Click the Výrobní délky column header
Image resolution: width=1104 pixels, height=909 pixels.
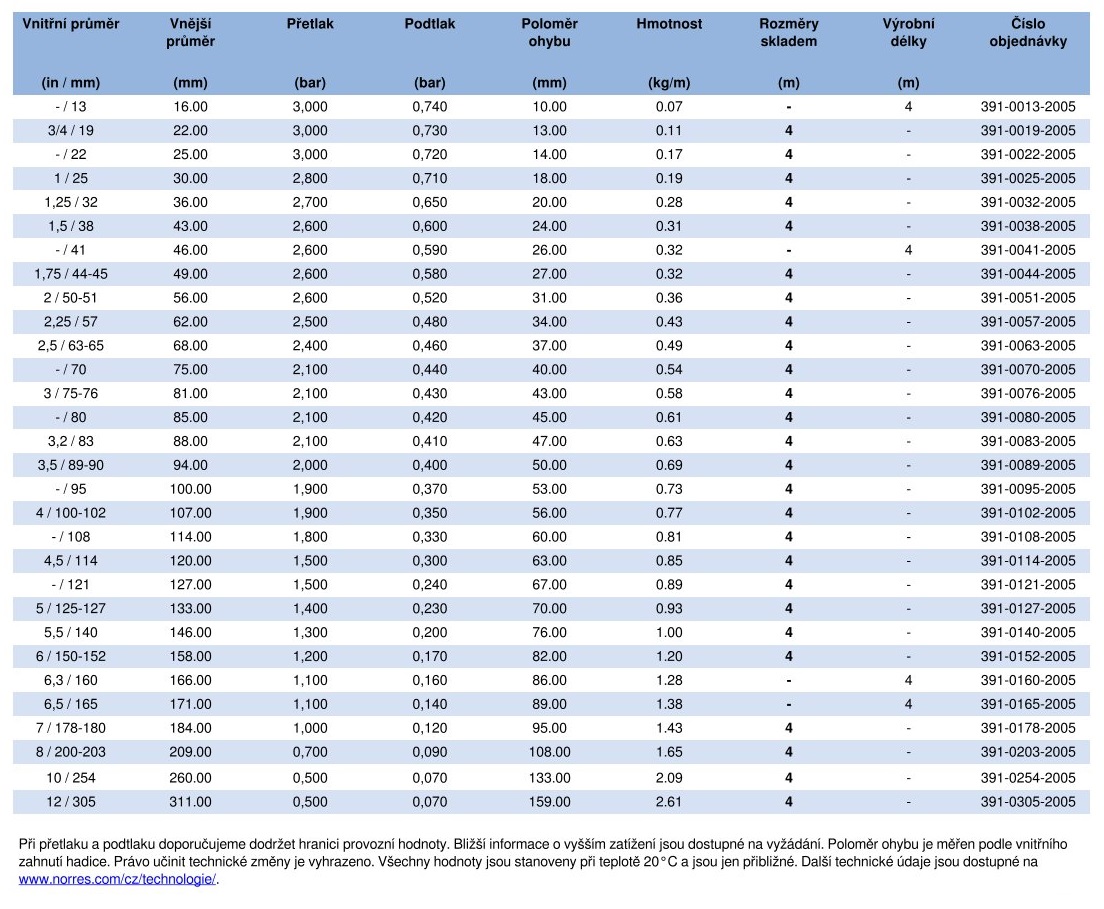[908, 32]
